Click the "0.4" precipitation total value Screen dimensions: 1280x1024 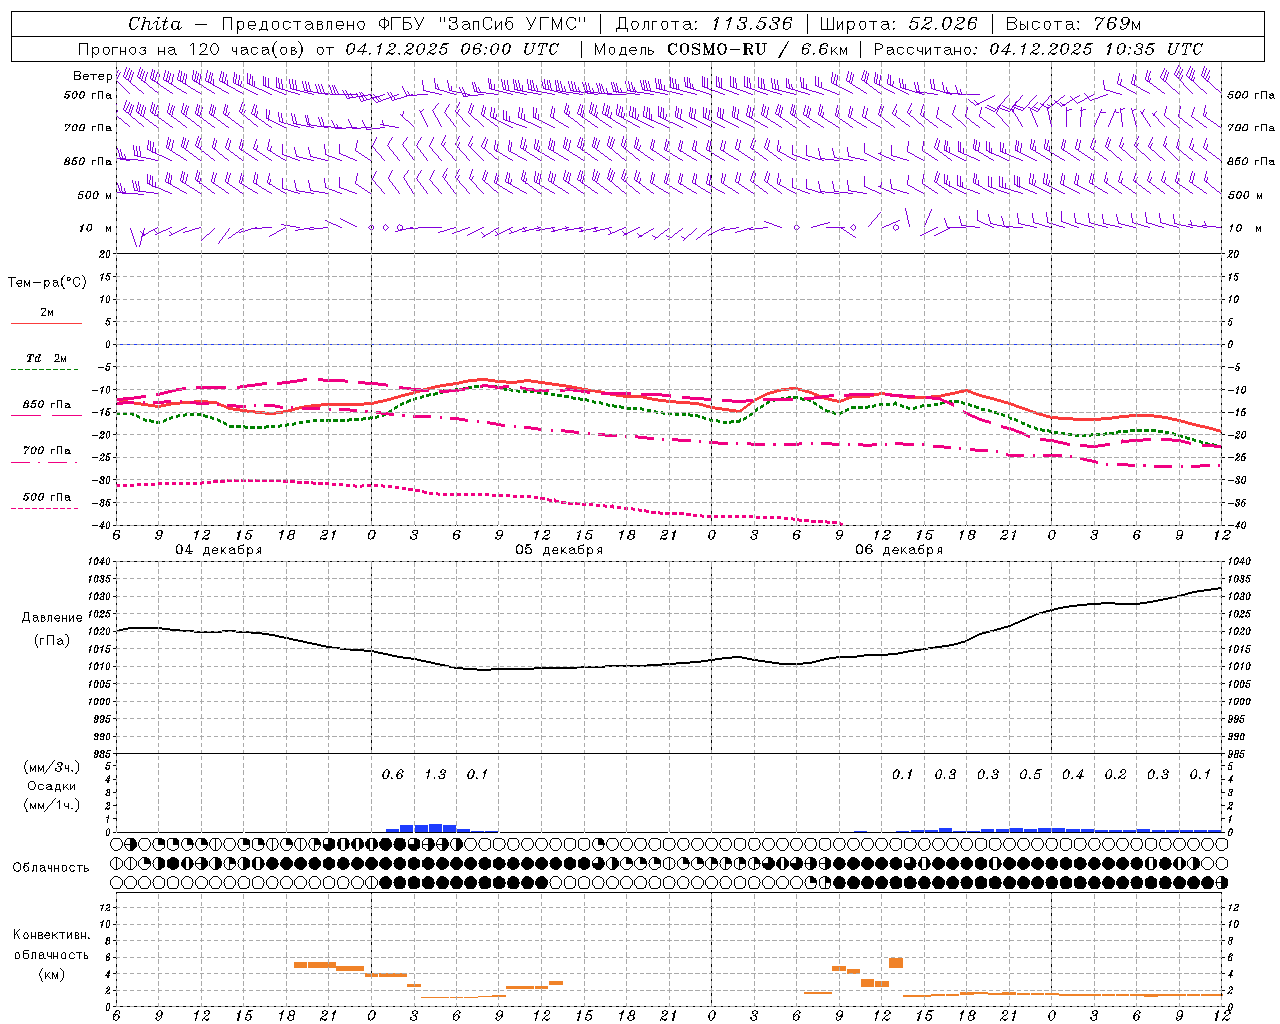point(1073,775)
